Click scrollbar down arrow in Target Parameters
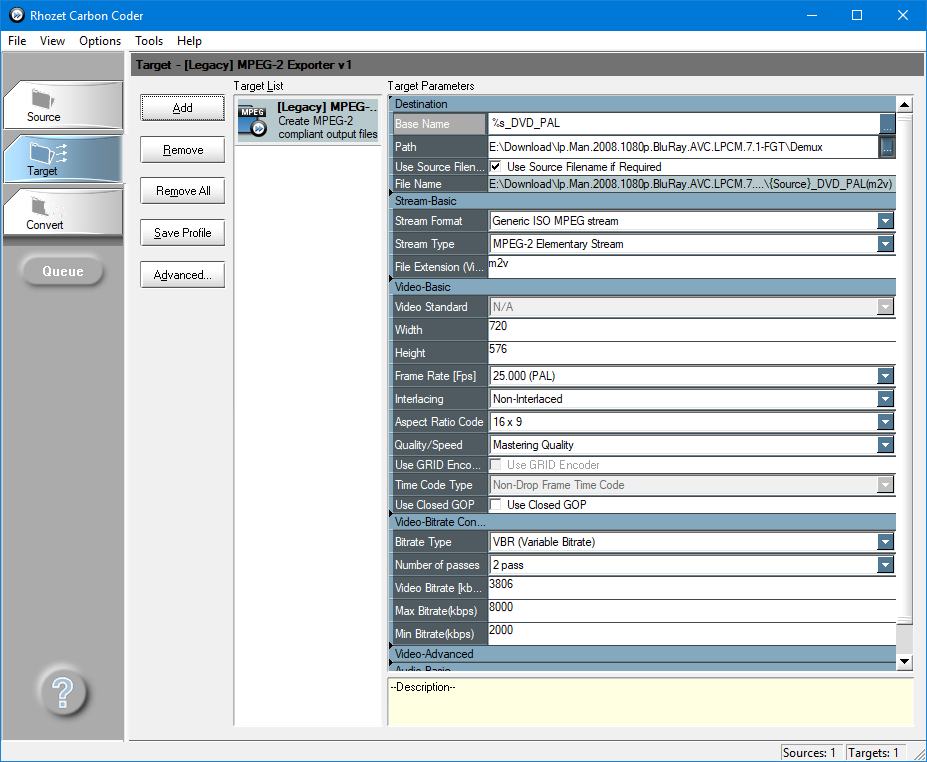This screenshot has height=762, width=927. pyautogui.click(x=904, y=662)
